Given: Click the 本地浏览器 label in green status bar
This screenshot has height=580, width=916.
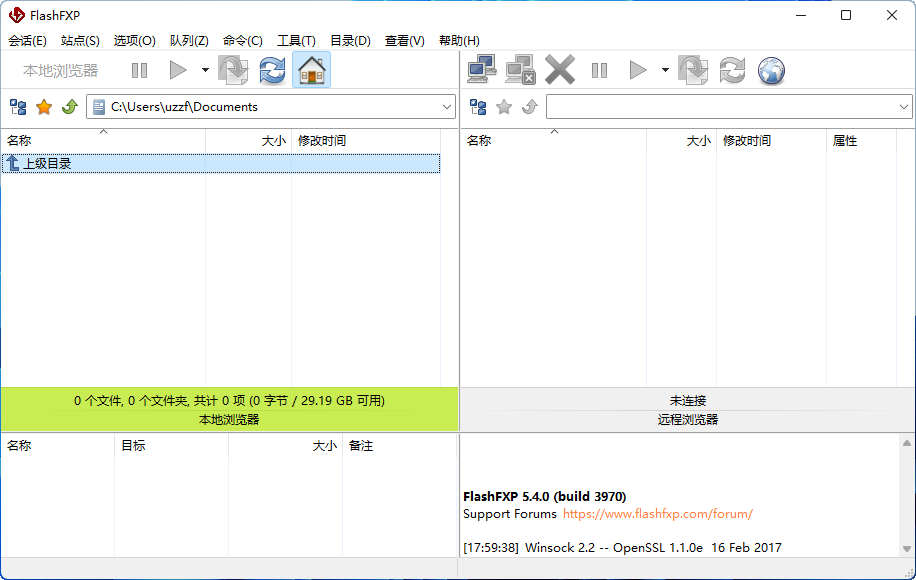Looking at the screenshot, I should pyautogui.click(x=229, y=419).
